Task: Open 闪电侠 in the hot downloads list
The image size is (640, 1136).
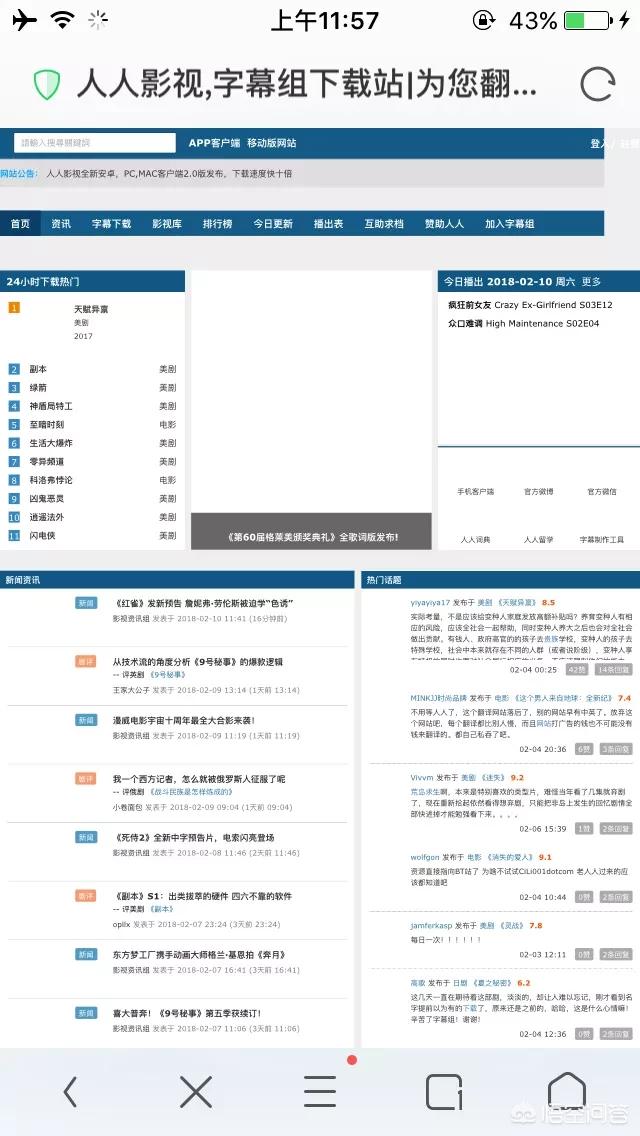Action: [42, 535]
